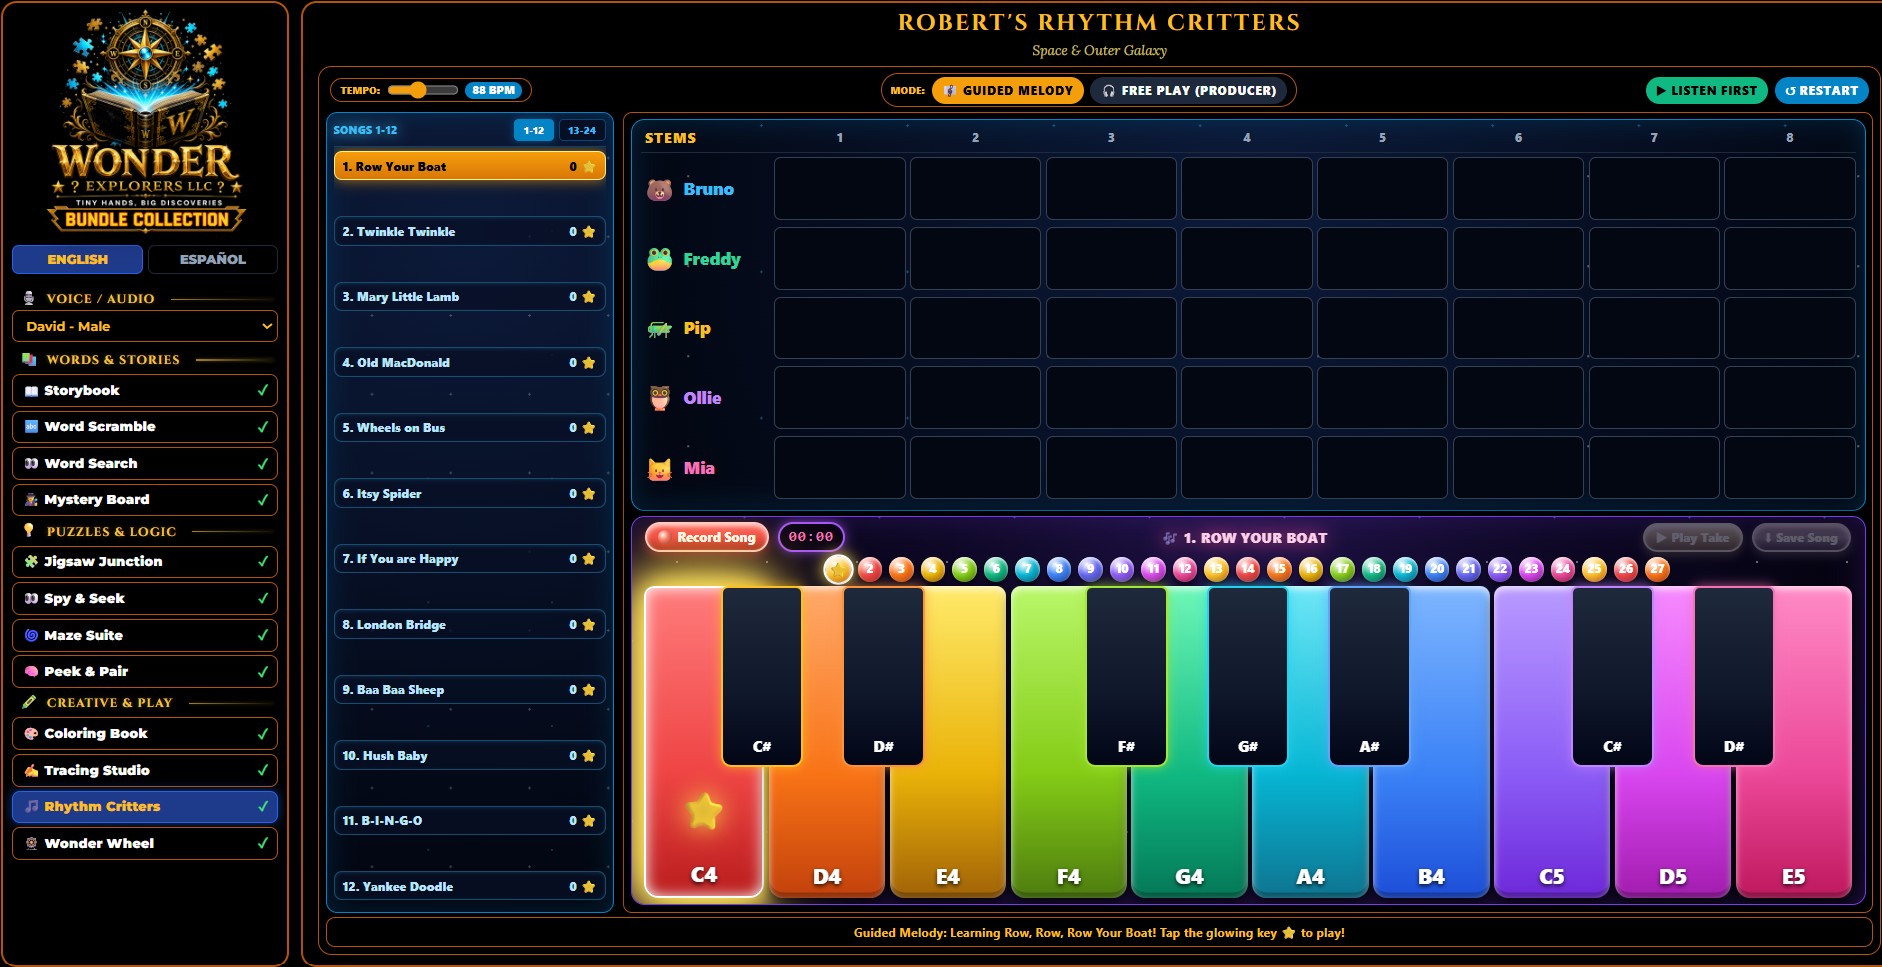Click the 88 BPM tempo value

(494, 90)
